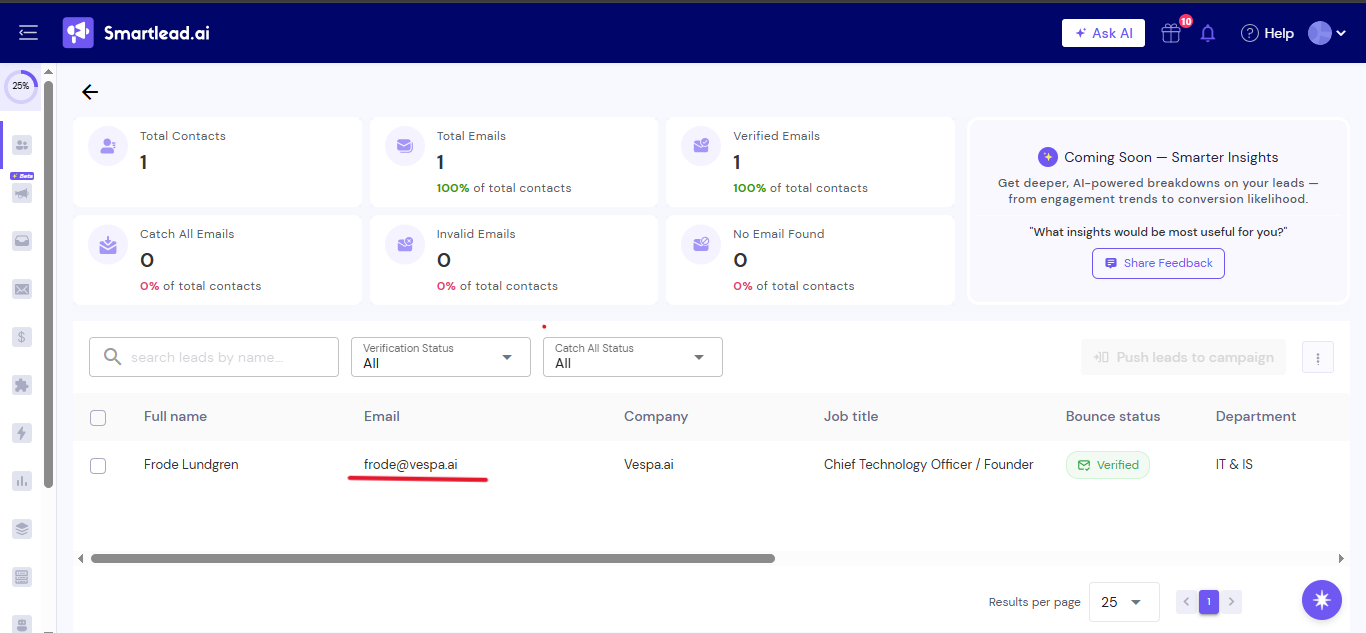The height and width of the screenshot is (633, 1366).
Task: Open the server list icon in sidebar
Action: tap(22, 577)
